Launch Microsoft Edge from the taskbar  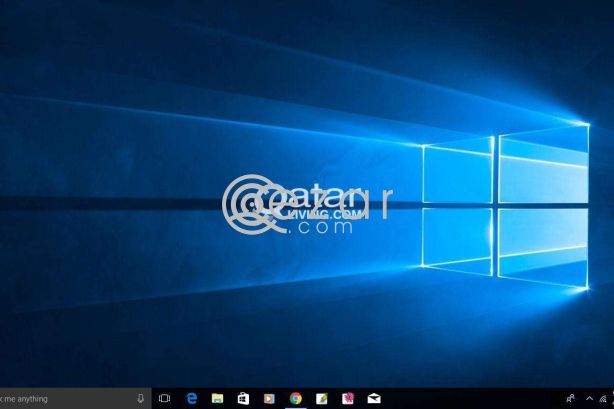(x=191, y=398)
